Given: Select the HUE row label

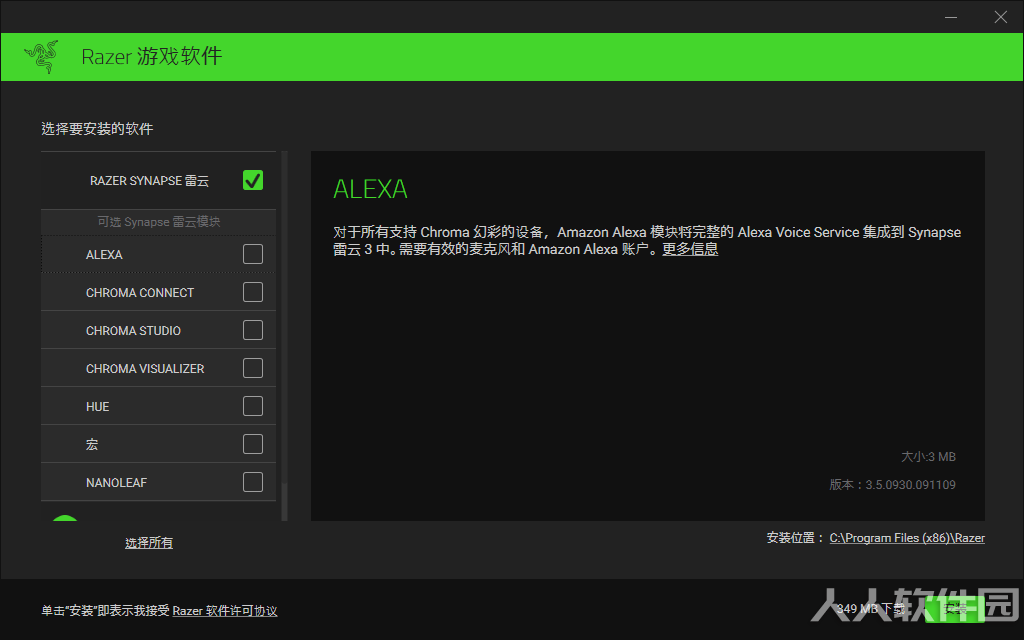Looking at the screenshot, I should pyautogui.click(x=97, y=407).
